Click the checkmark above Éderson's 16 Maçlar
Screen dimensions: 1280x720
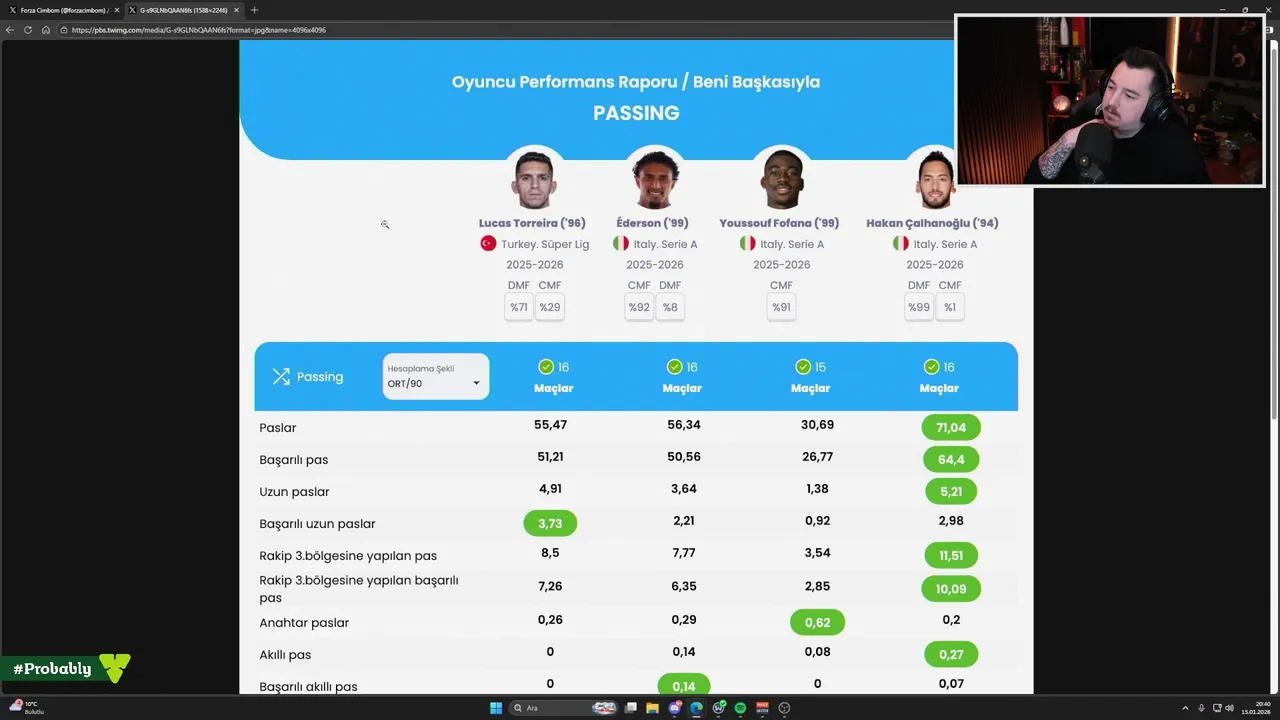pos(674,367)
